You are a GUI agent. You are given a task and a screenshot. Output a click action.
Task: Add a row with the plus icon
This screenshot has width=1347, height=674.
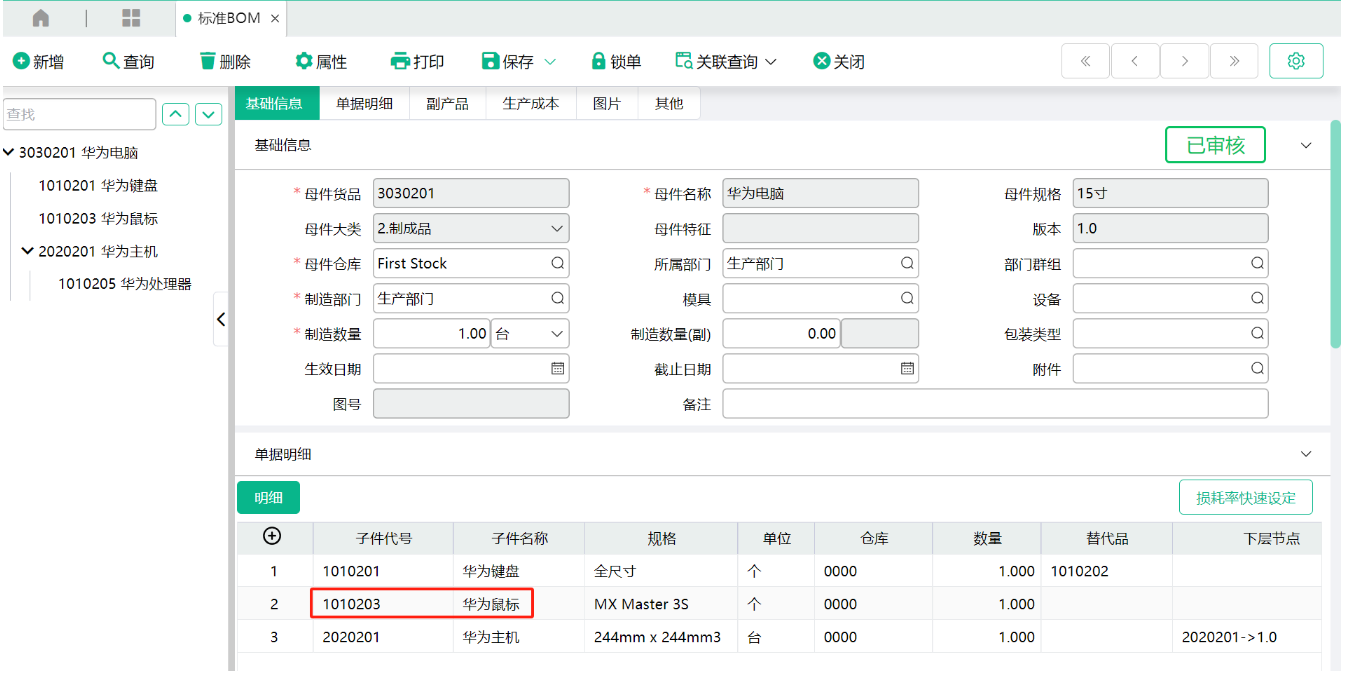tap(271, 537)
